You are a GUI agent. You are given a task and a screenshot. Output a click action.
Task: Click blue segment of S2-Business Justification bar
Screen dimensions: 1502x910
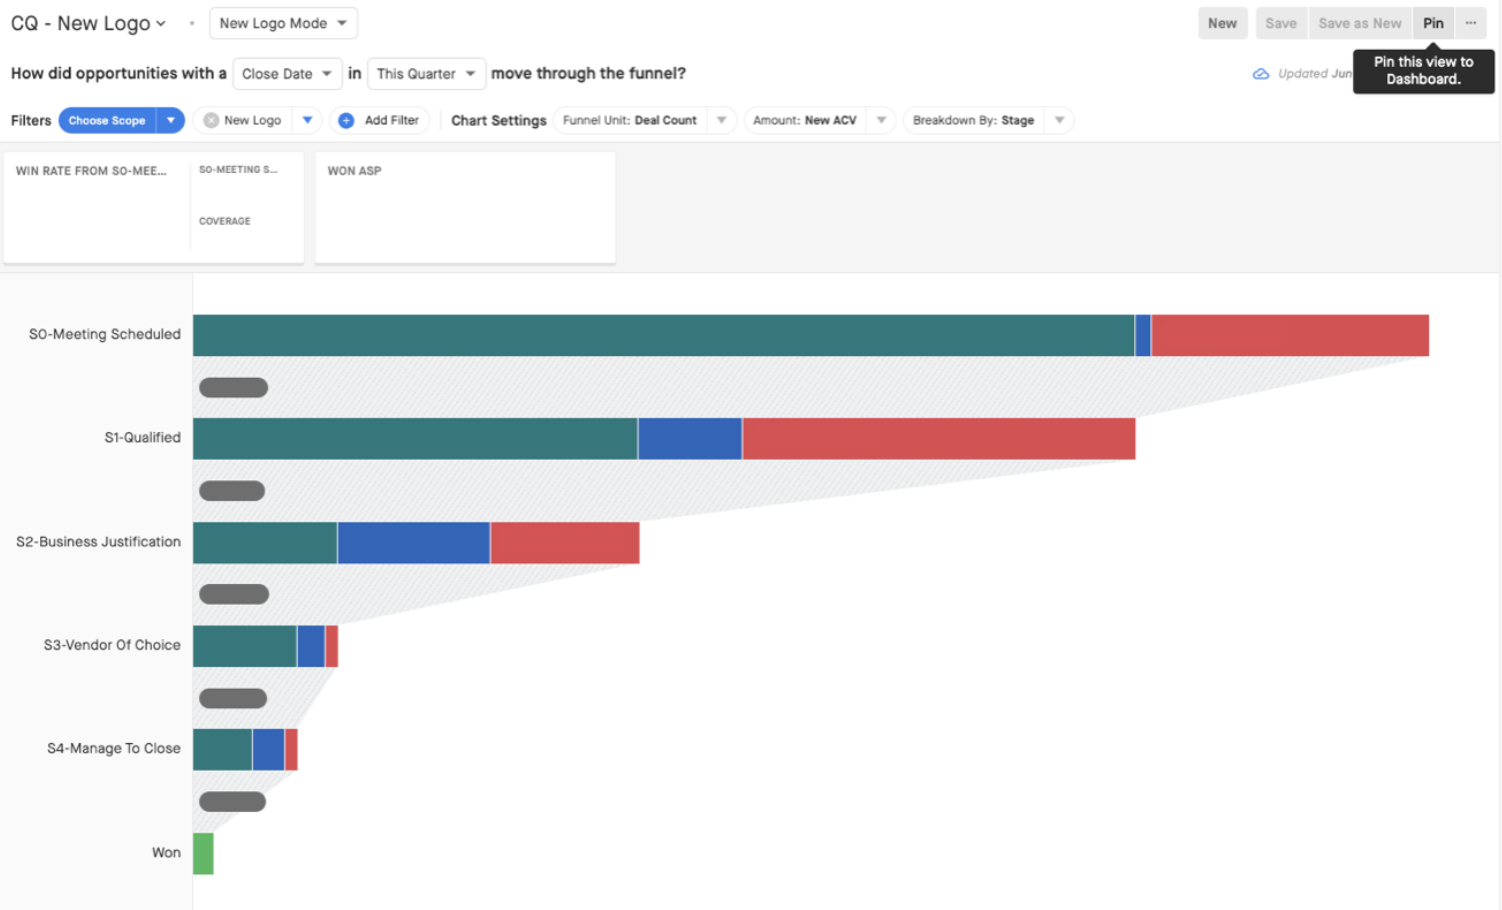pos(414,543)
